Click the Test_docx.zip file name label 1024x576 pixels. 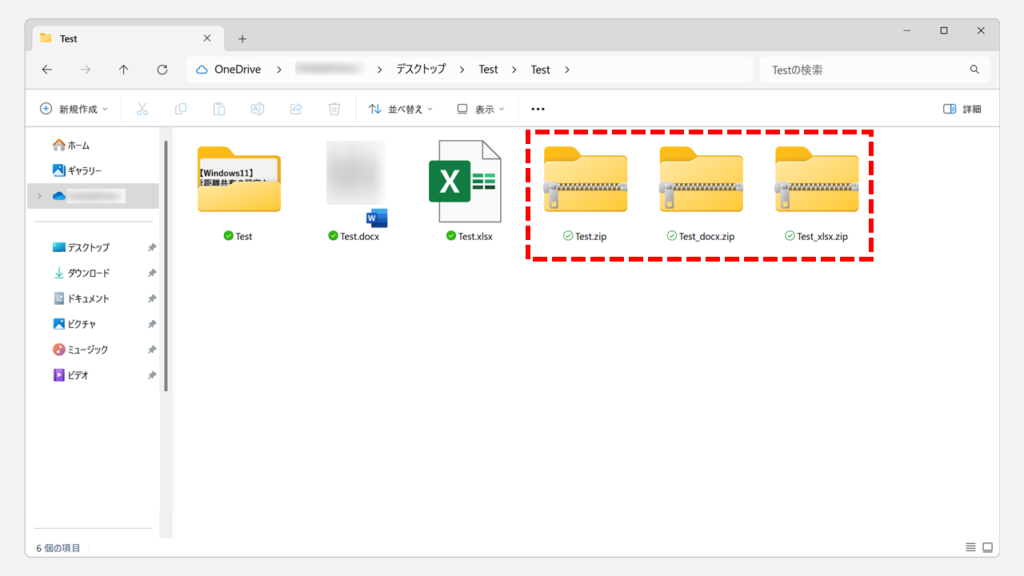pos(707,236)
